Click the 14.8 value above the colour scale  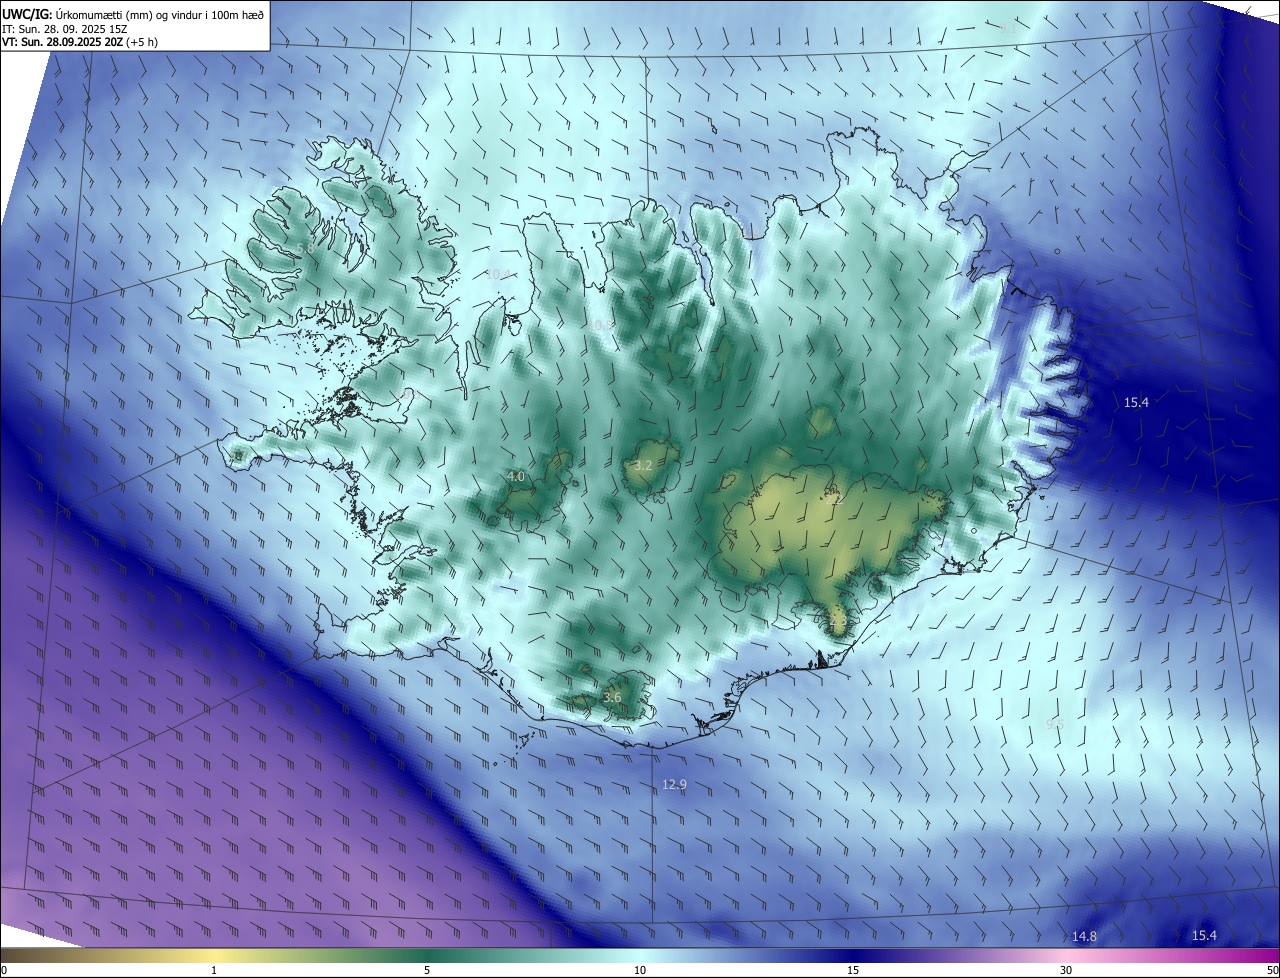pos(1084,936)
